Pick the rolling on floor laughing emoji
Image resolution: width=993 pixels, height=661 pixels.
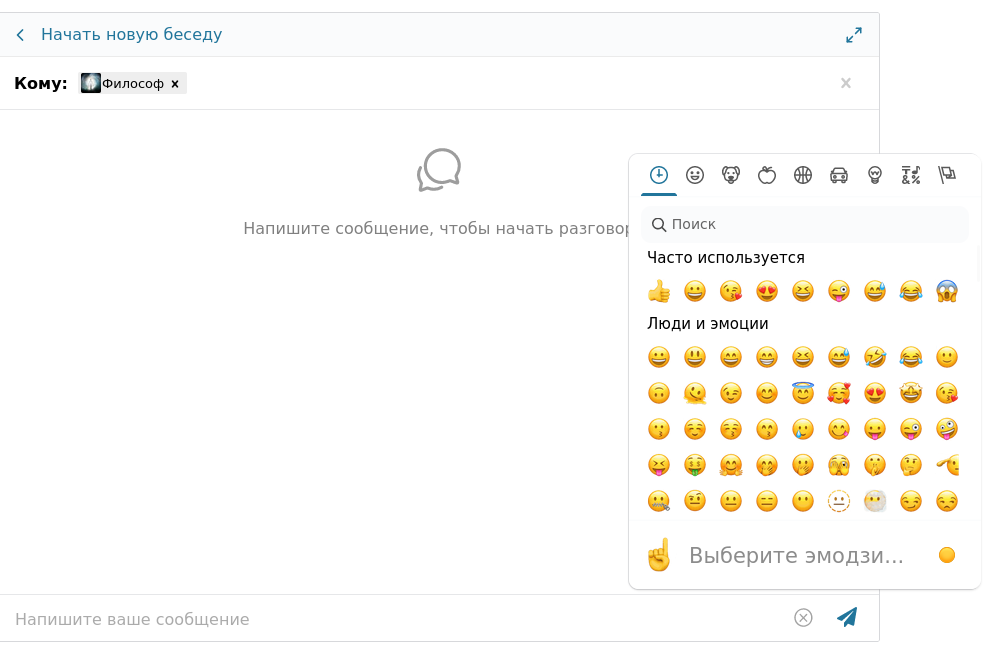coord(875,357)
